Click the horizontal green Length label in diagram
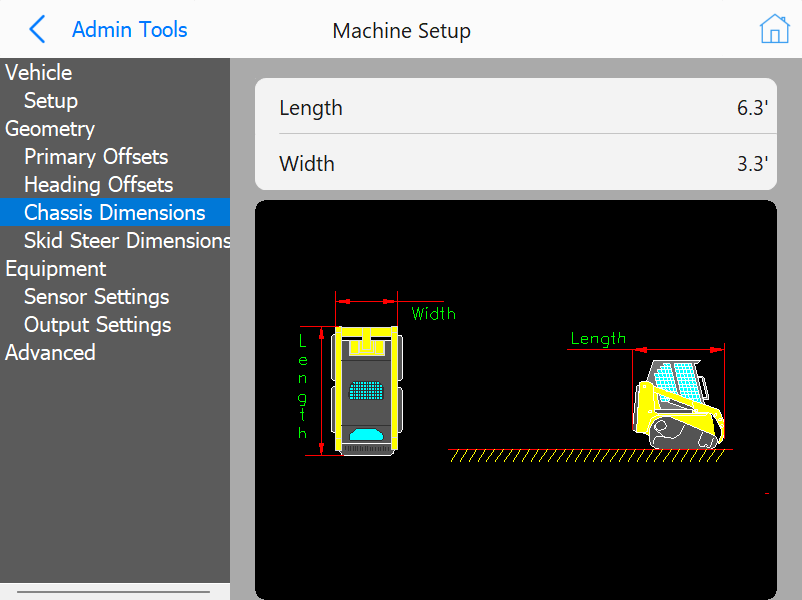The width and height of the screenshot is (802, 600). click(x=598, y=339)
